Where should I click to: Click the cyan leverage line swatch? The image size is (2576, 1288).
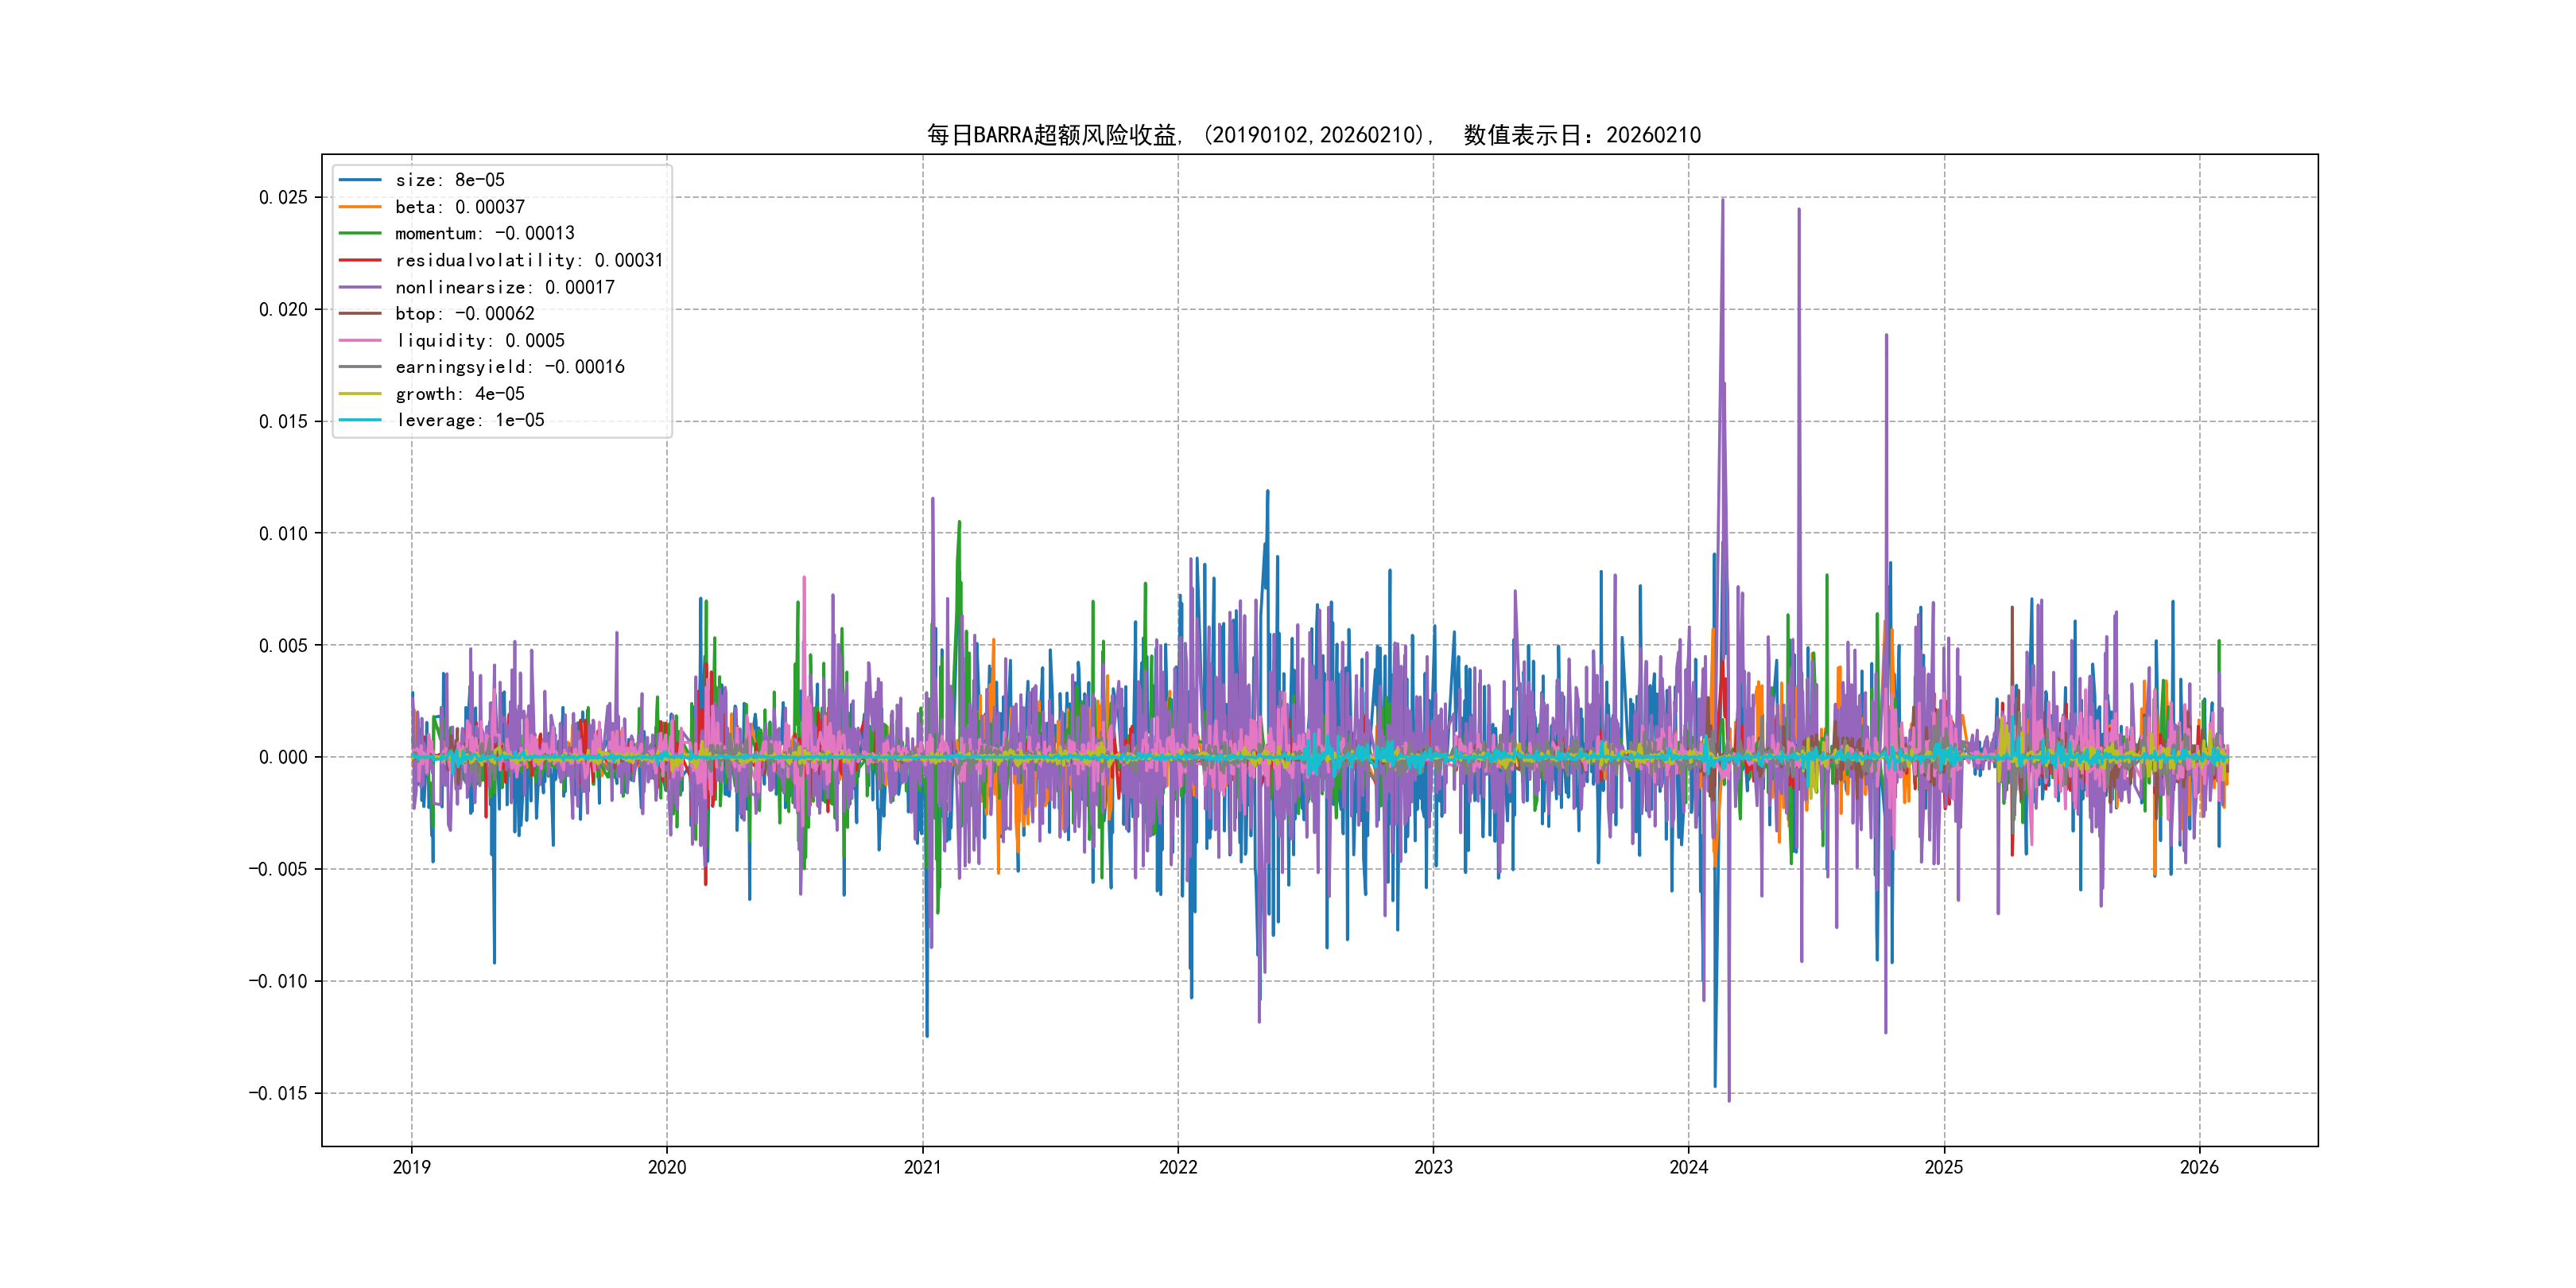tap(360, 420)
